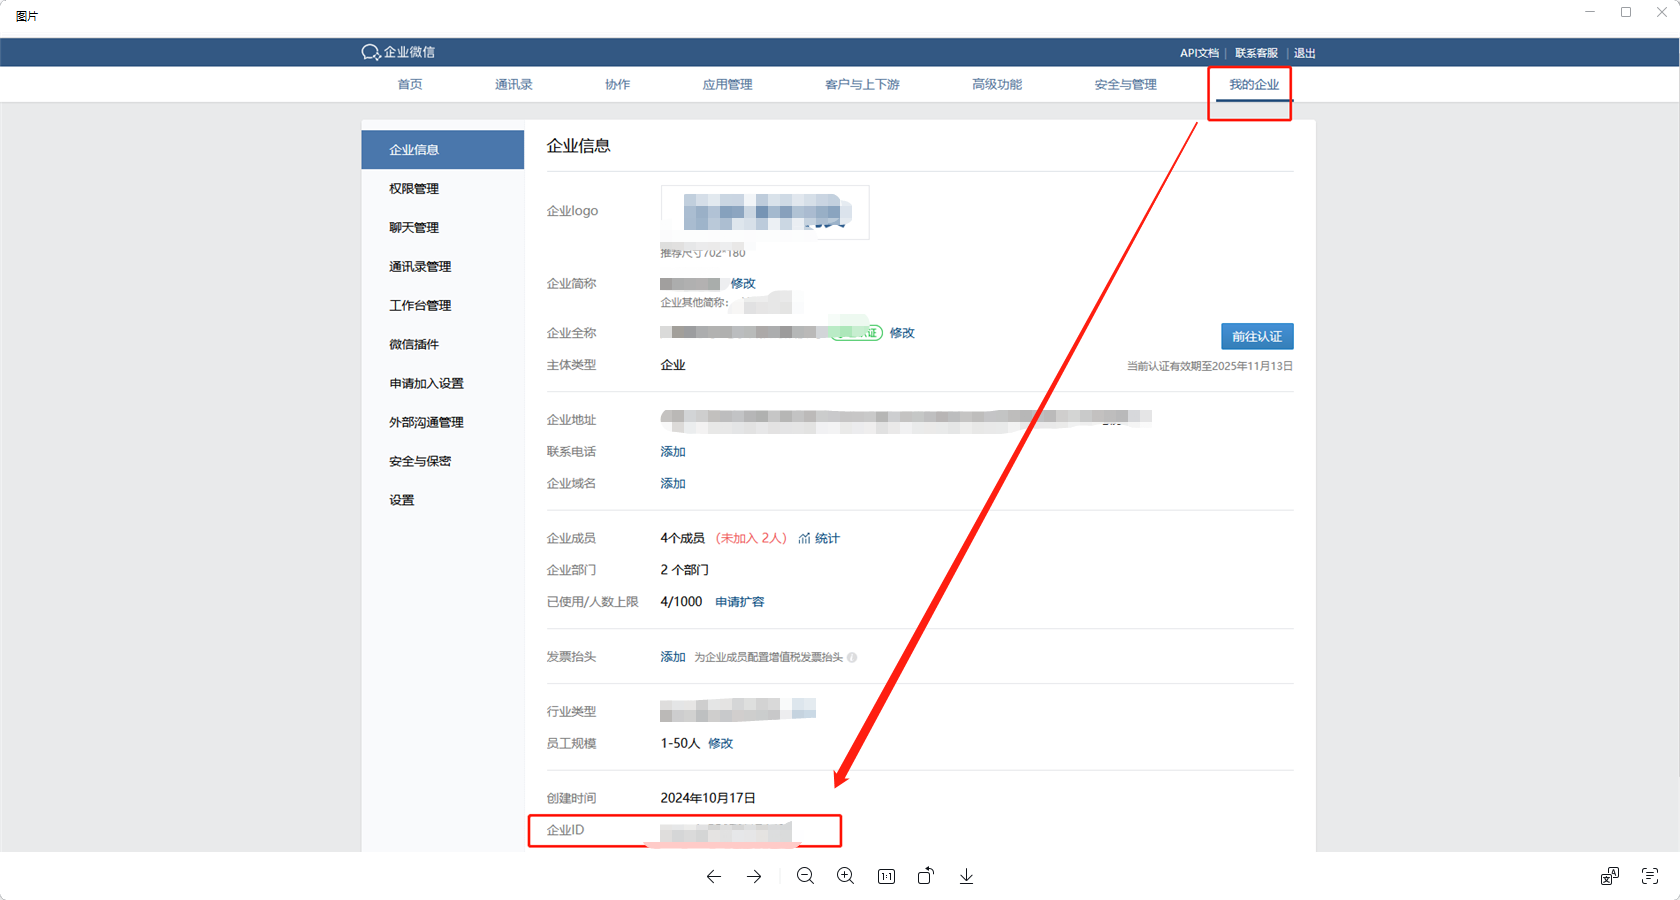The height and width of the screenshot is (900, 1680).
Task: Click 修改 next to 员工规模
Action: pyautogui.click(x=720, y=744)
